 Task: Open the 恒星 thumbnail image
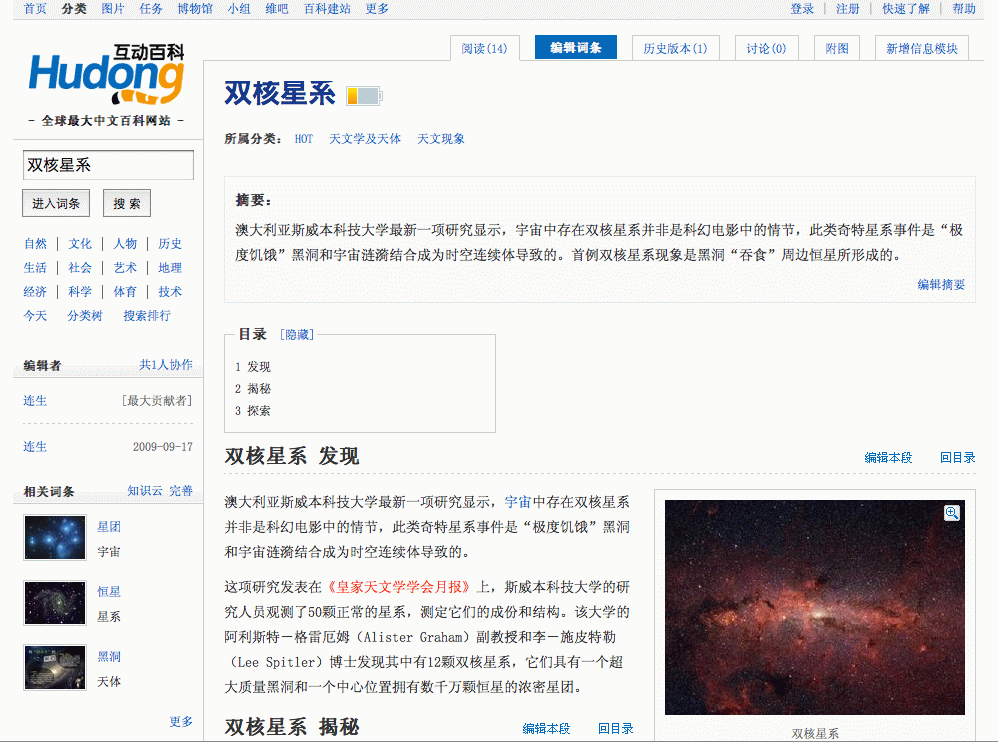[55, 603]
